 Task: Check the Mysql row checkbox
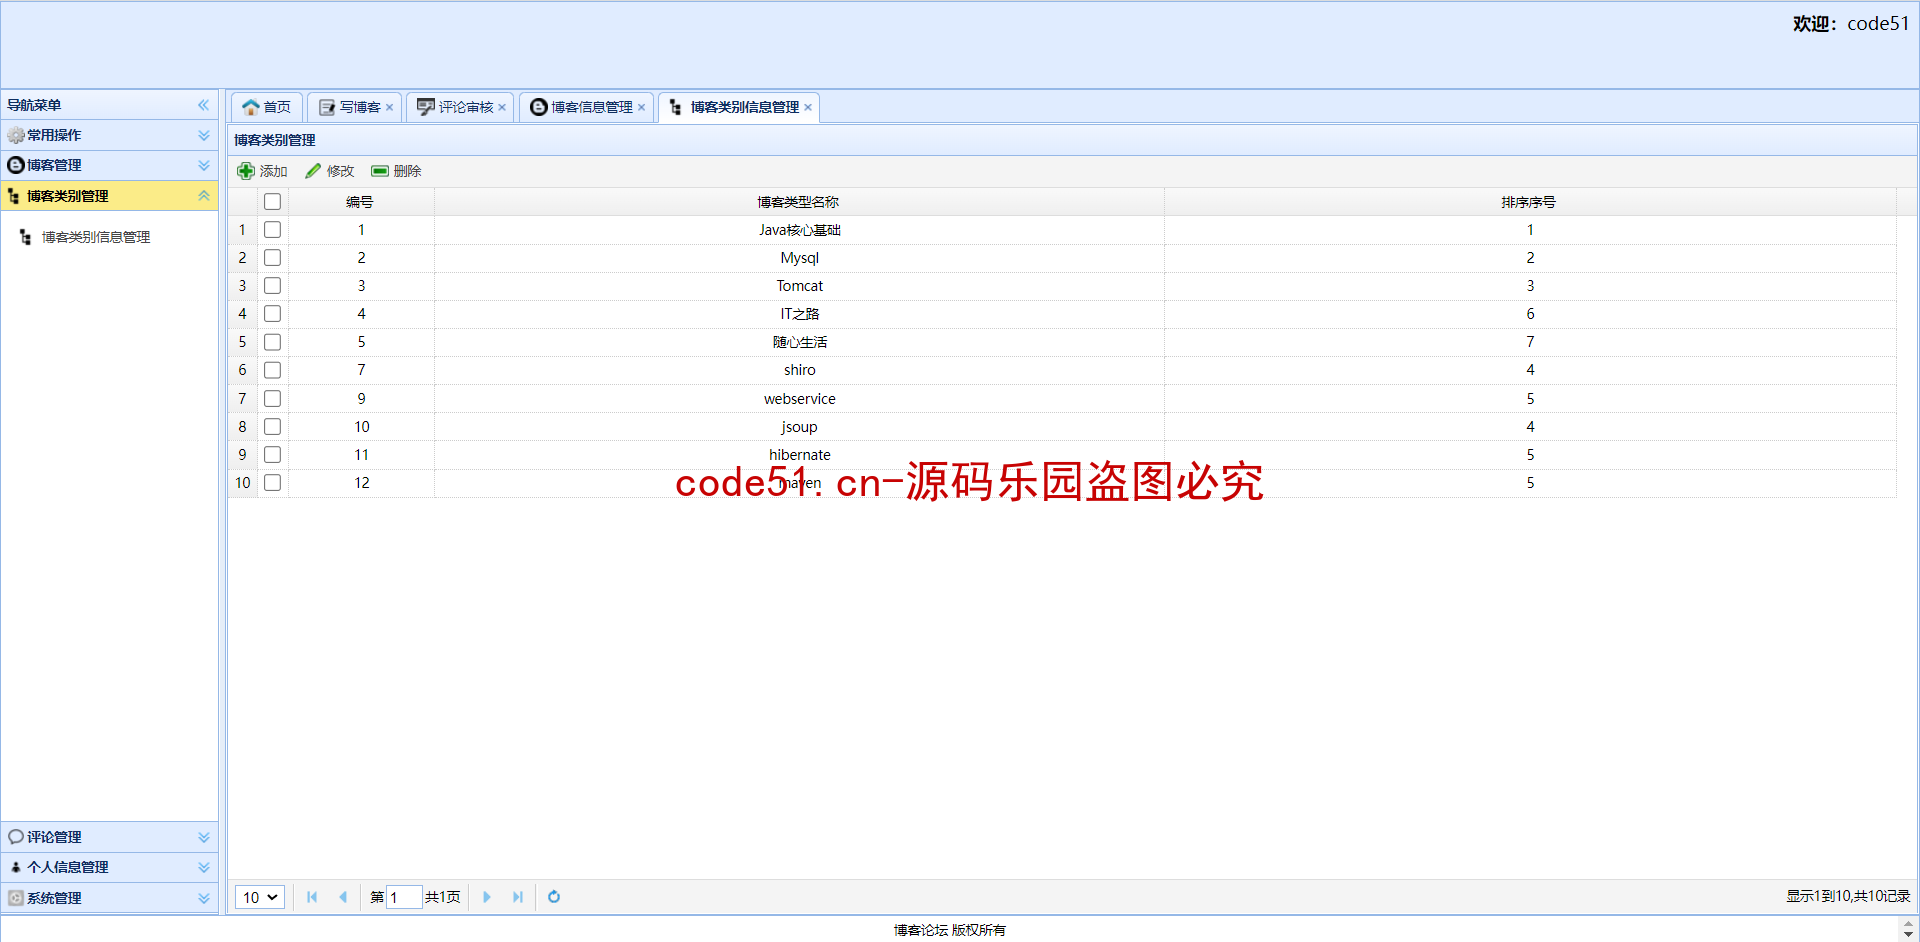click(272, 258)
